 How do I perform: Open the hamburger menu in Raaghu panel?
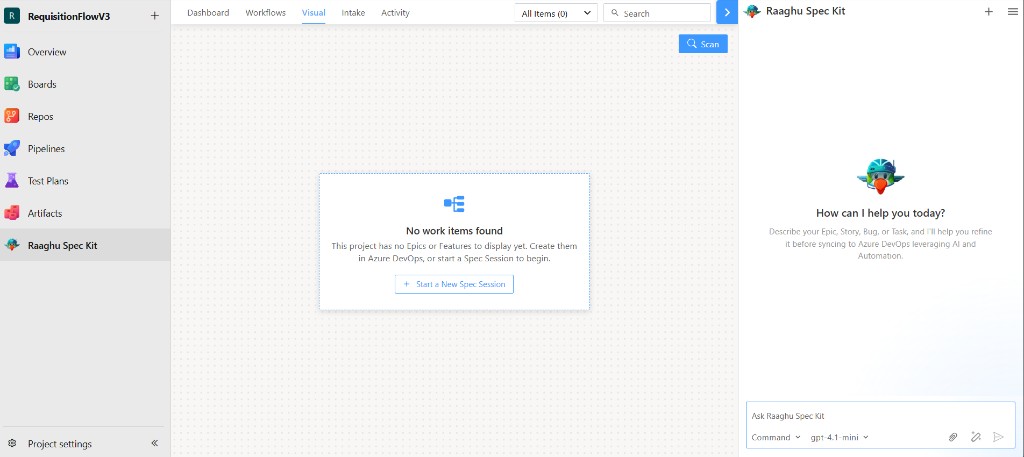pyautogui.click(x=1012, y=11)
